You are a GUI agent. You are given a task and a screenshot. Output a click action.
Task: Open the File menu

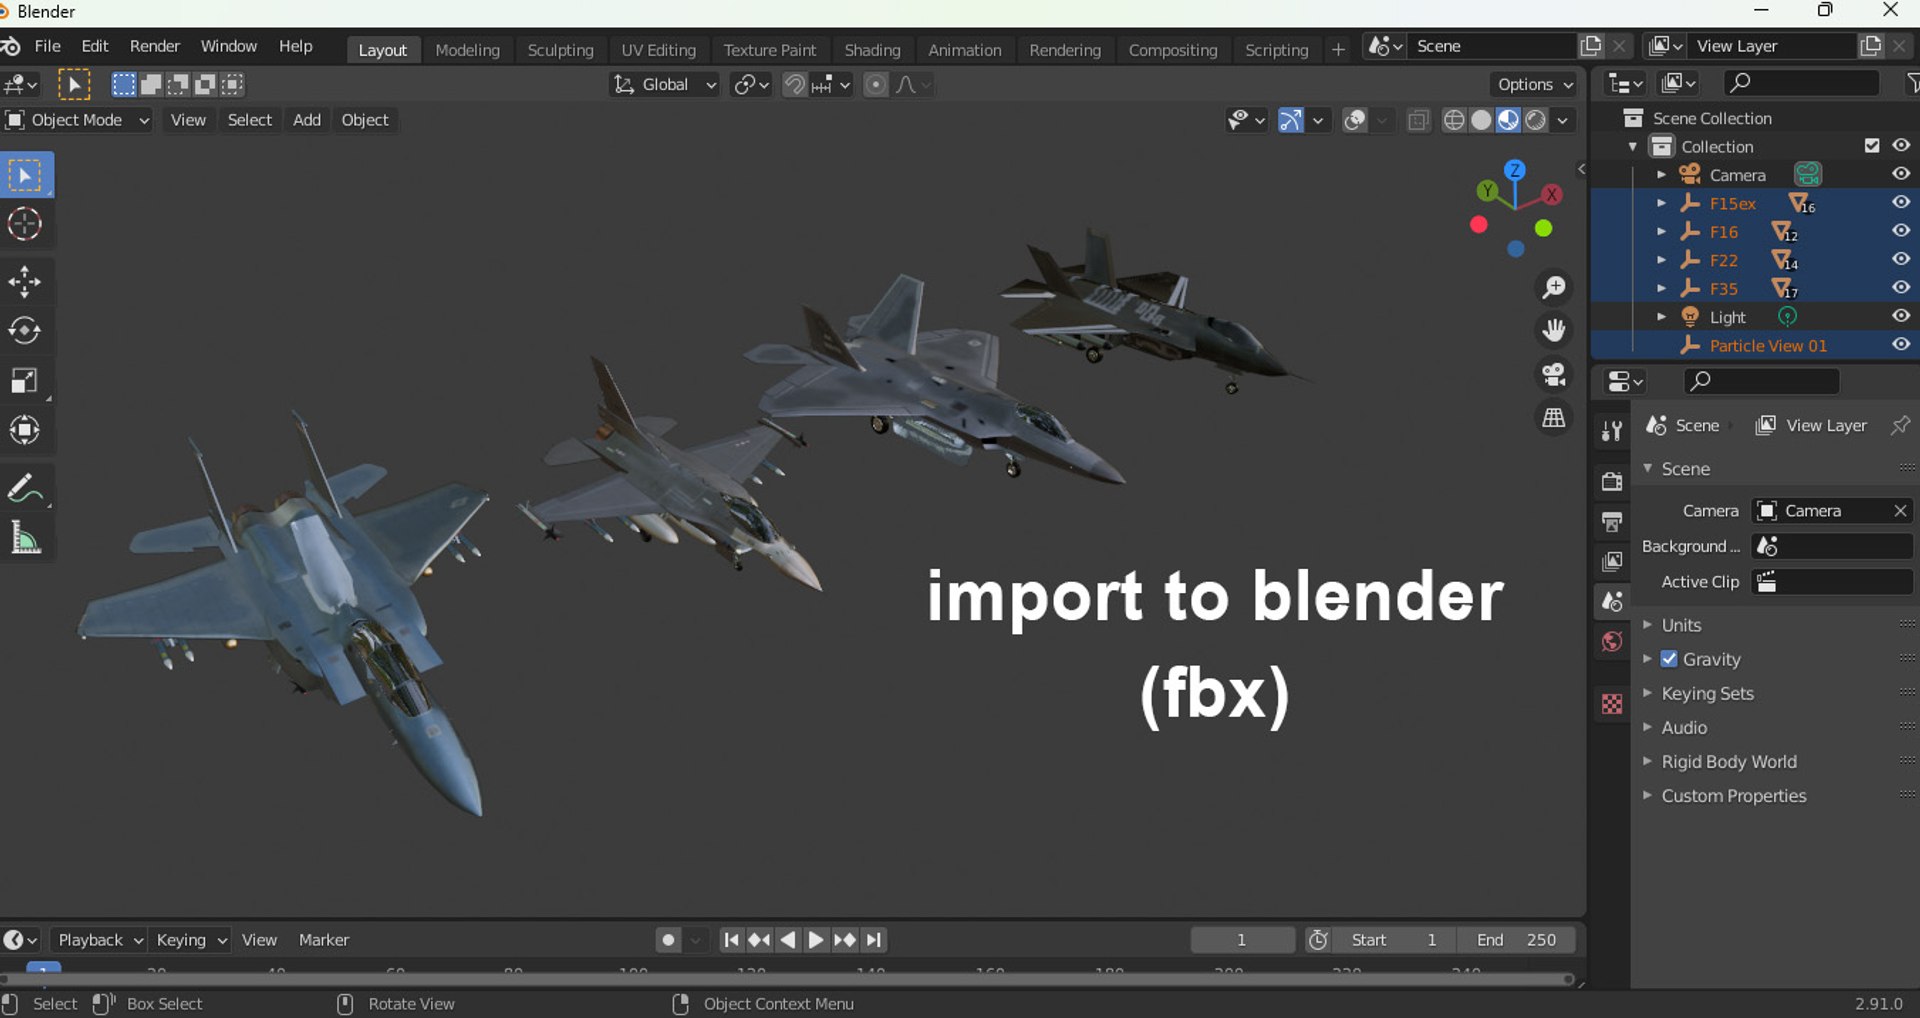47,47
